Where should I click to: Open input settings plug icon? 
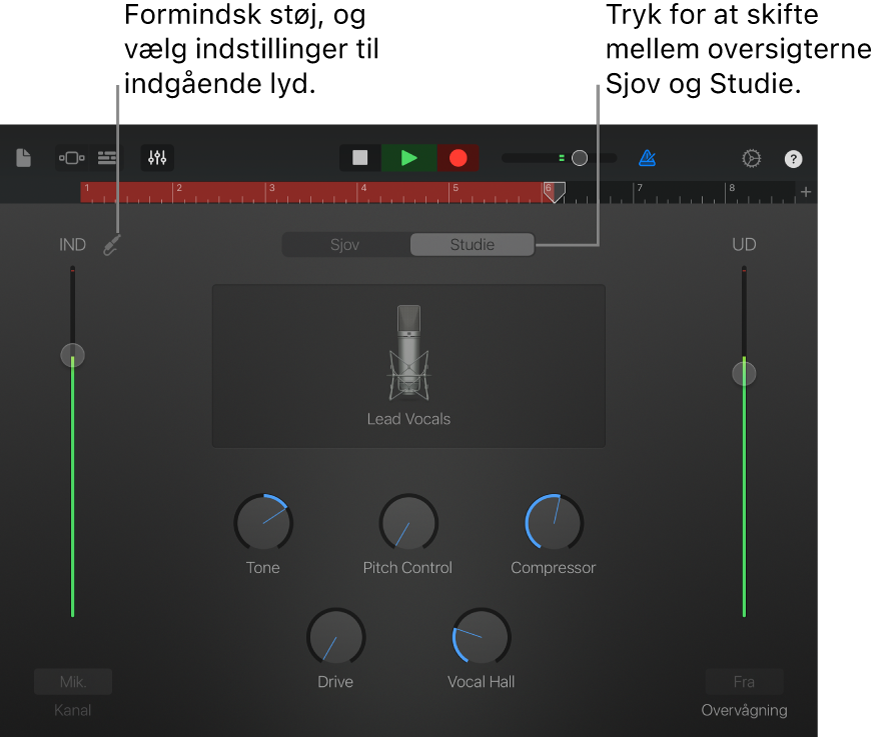(112, 245)
